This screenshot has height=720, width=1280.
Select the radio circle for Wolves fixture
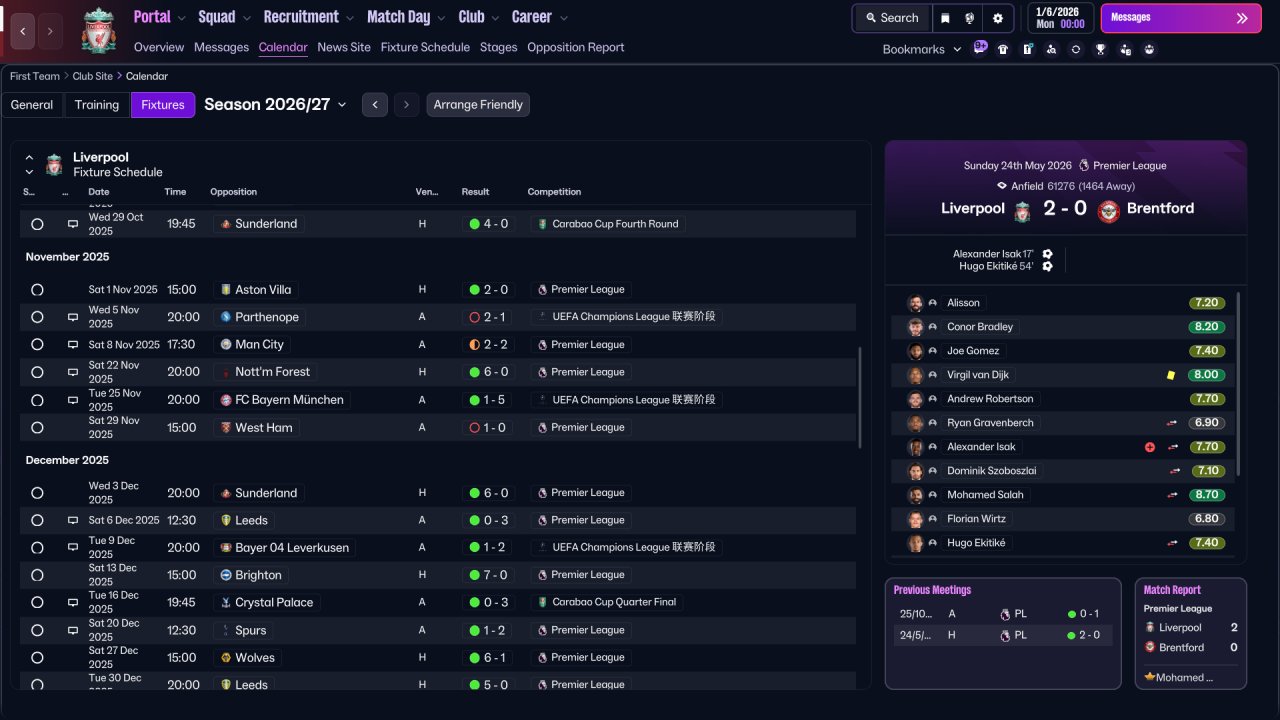click(x=37, y=658)
